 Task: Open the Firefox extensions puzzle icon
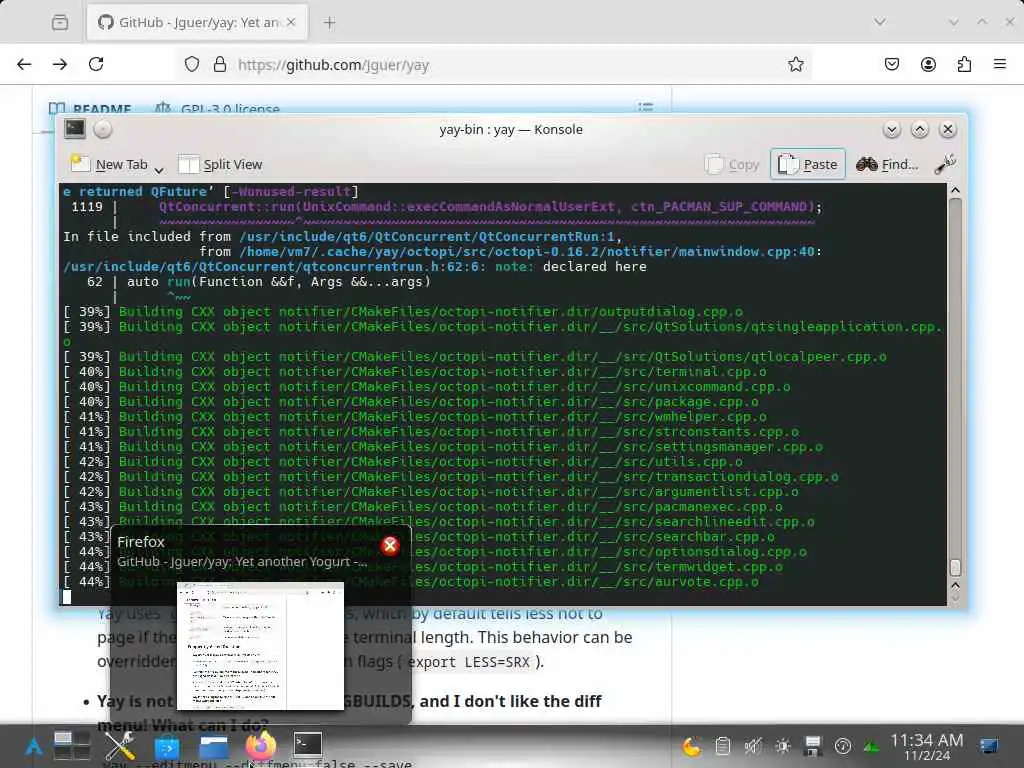coord(964,64)
